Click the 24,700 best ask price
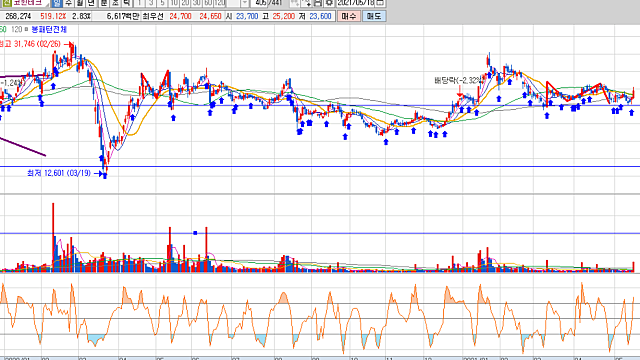Image resolution: width=640 pixels, height=360 pixels. [x=180, y=16]
